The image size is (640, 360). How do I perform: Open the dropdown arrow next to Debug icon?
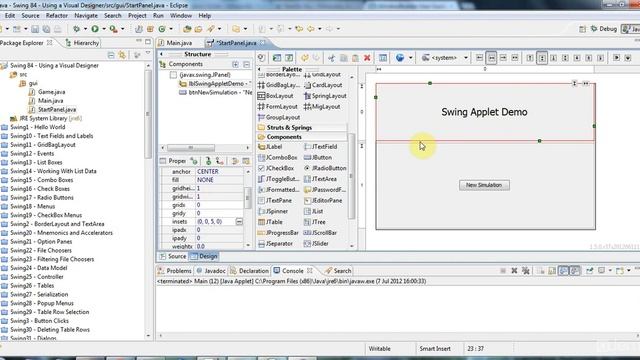pos(85,29)
